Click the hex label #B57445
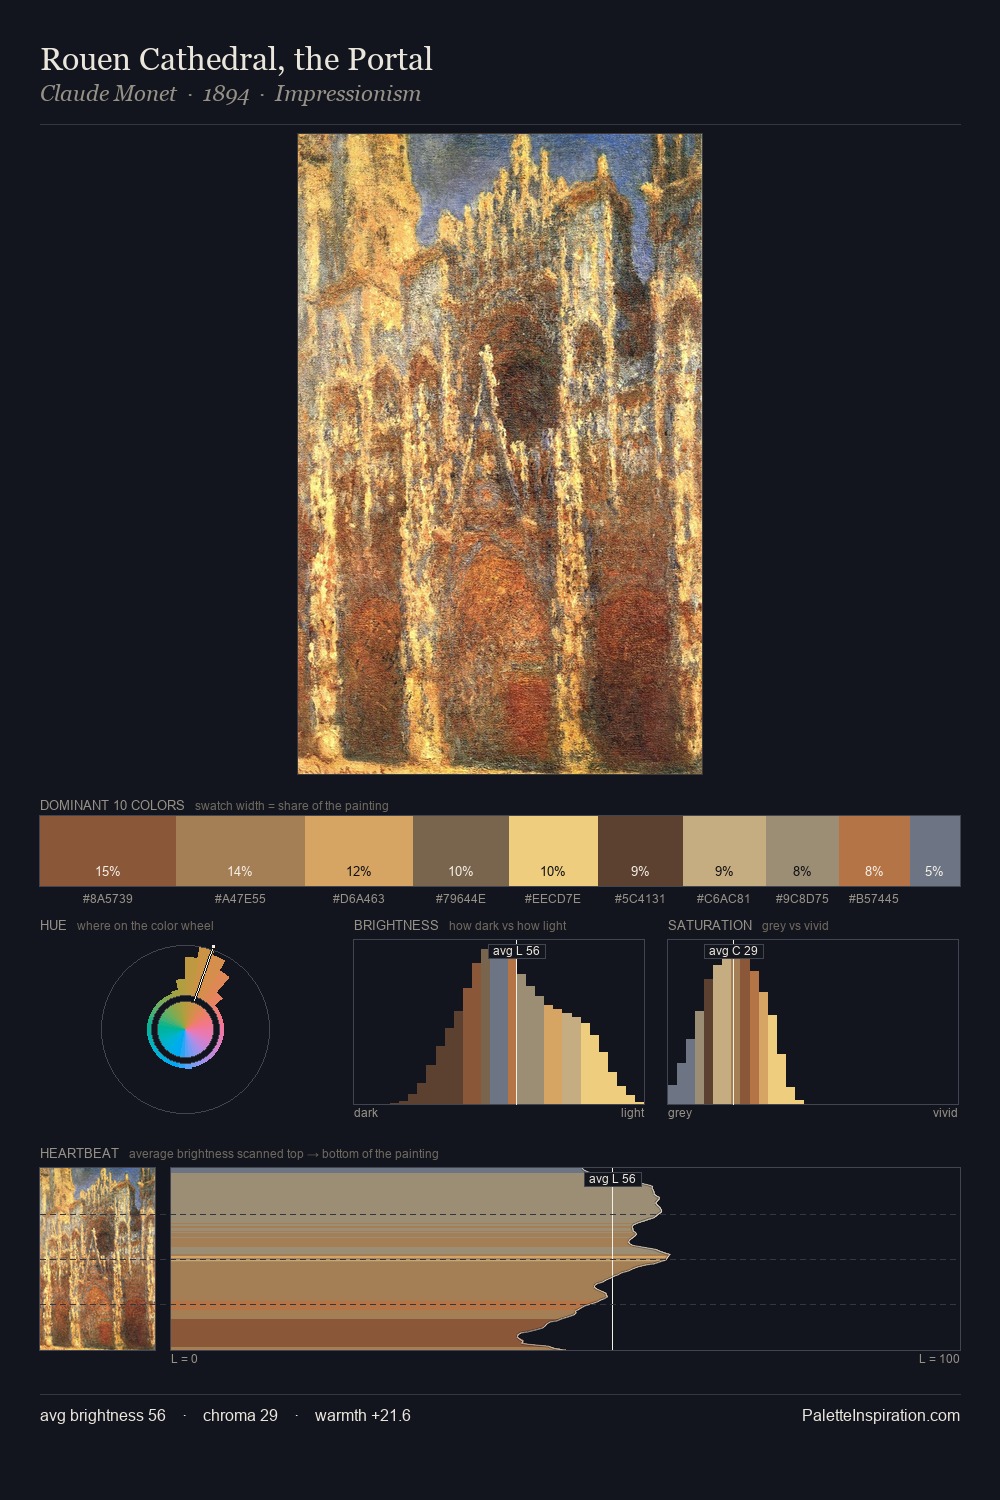Screen dimensions: 1000x1500 [x=874, y=899]
